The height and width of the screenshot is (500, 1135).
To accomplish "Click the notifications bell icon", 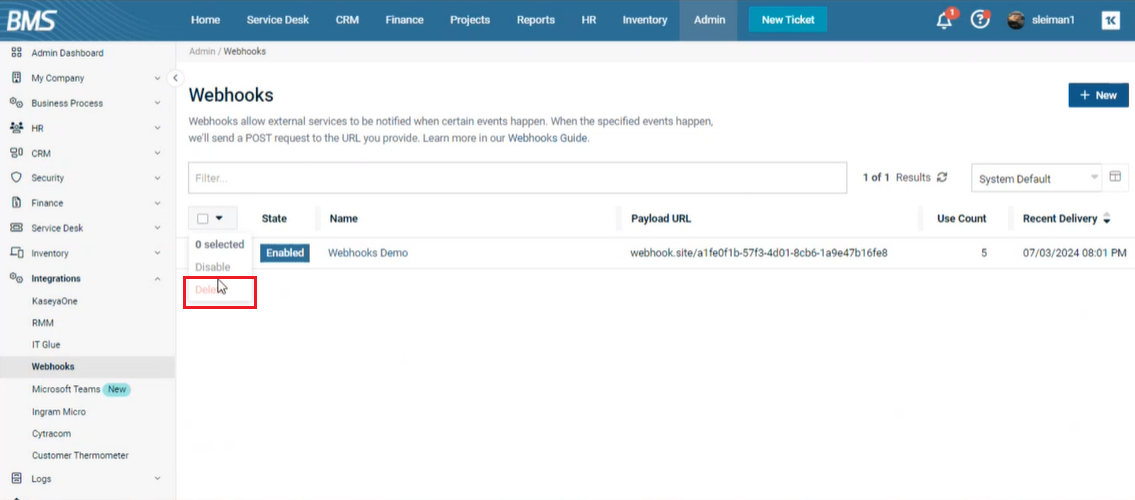I will coord(944,20).
